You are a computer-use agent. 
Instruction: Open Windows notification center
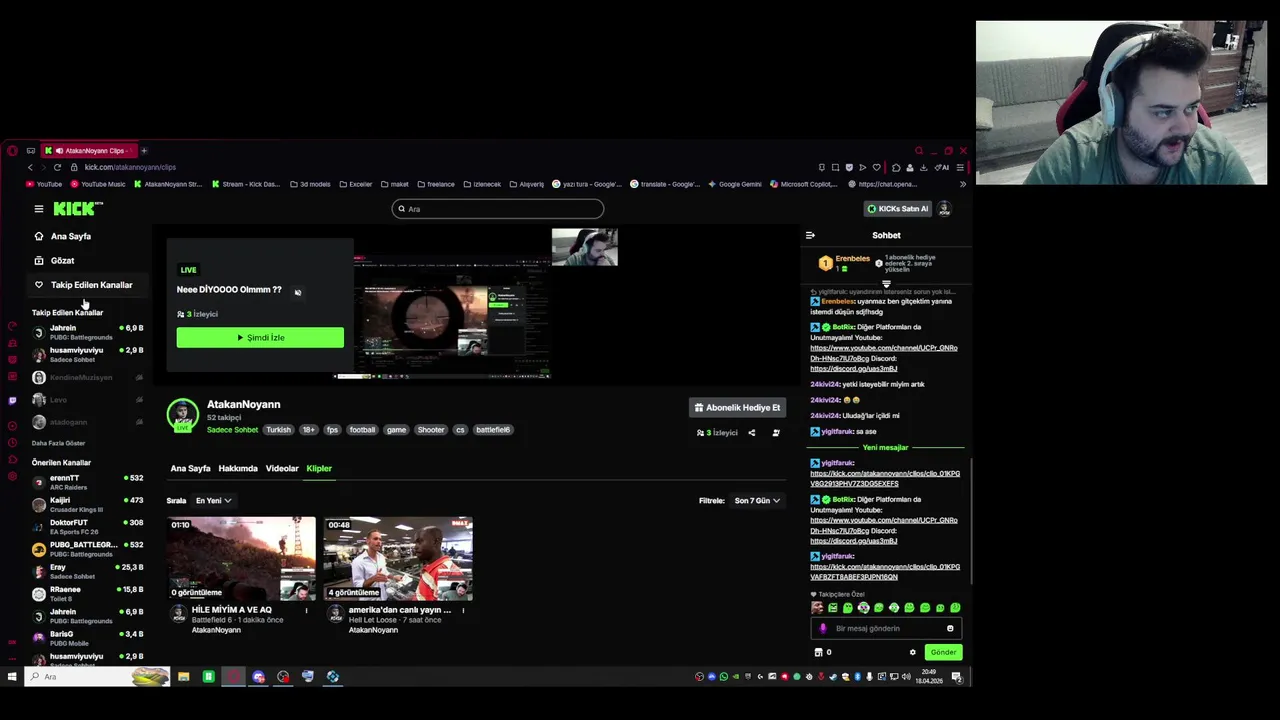click(957, 677)
